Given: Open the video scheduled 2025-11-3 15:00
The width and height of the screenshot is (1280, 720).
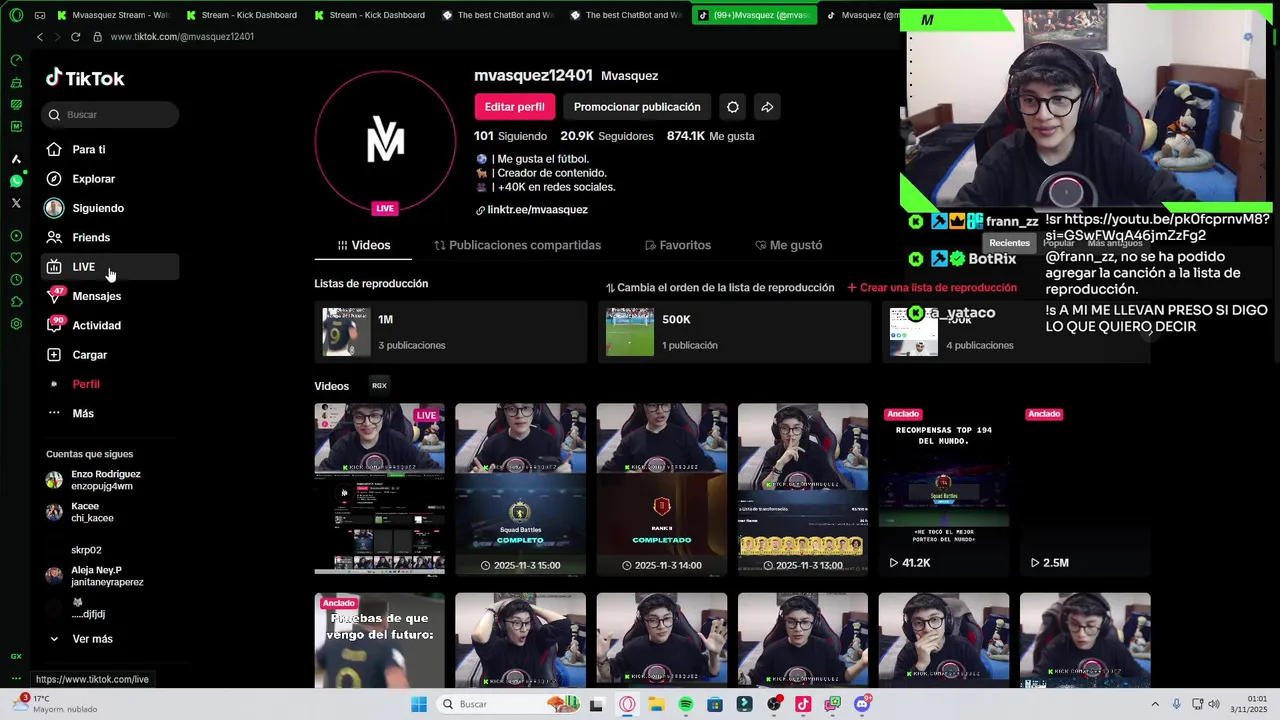Looking at the screenshot, I should click(x=521, y=490).
